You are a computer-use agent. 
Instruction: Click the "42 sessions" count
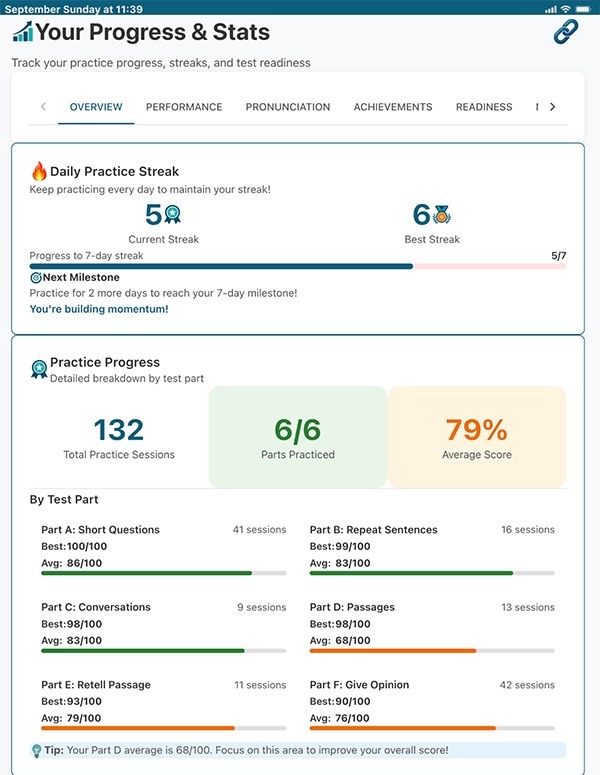527,685
